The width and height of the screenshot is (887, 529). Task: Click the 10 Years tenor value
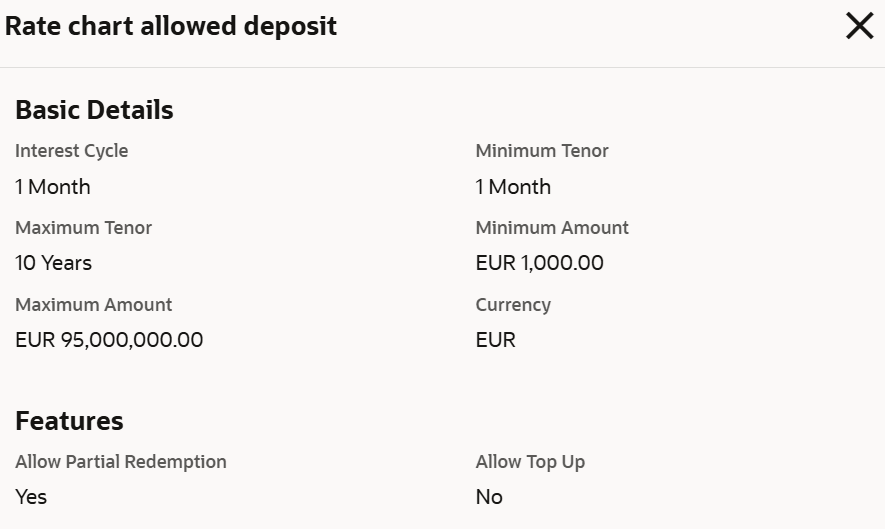pos(53,263)
